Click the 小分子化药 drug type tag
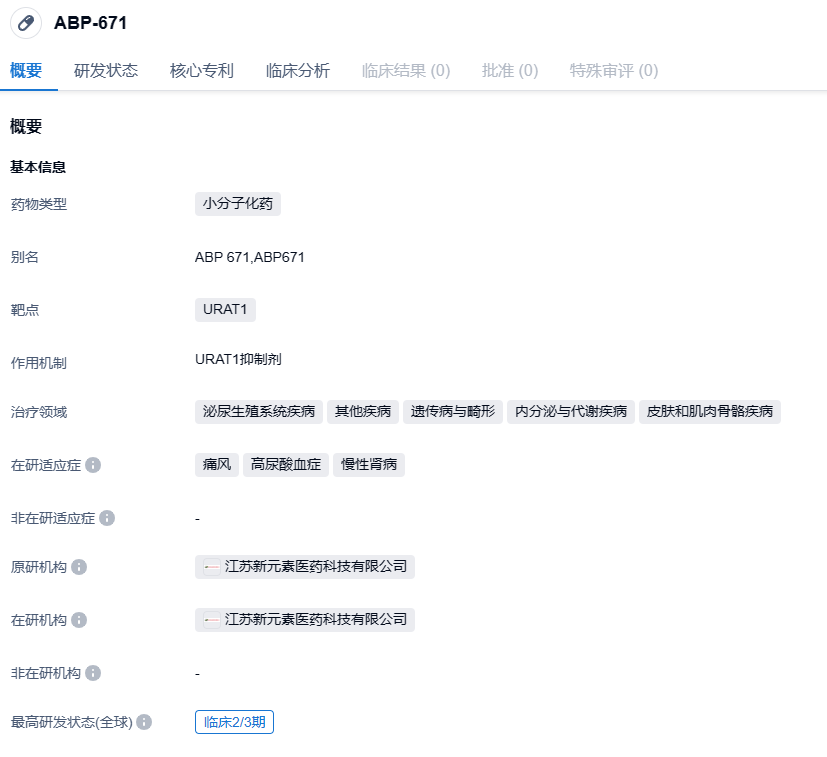This screenshot has width=827, height=757. (238, 204)
